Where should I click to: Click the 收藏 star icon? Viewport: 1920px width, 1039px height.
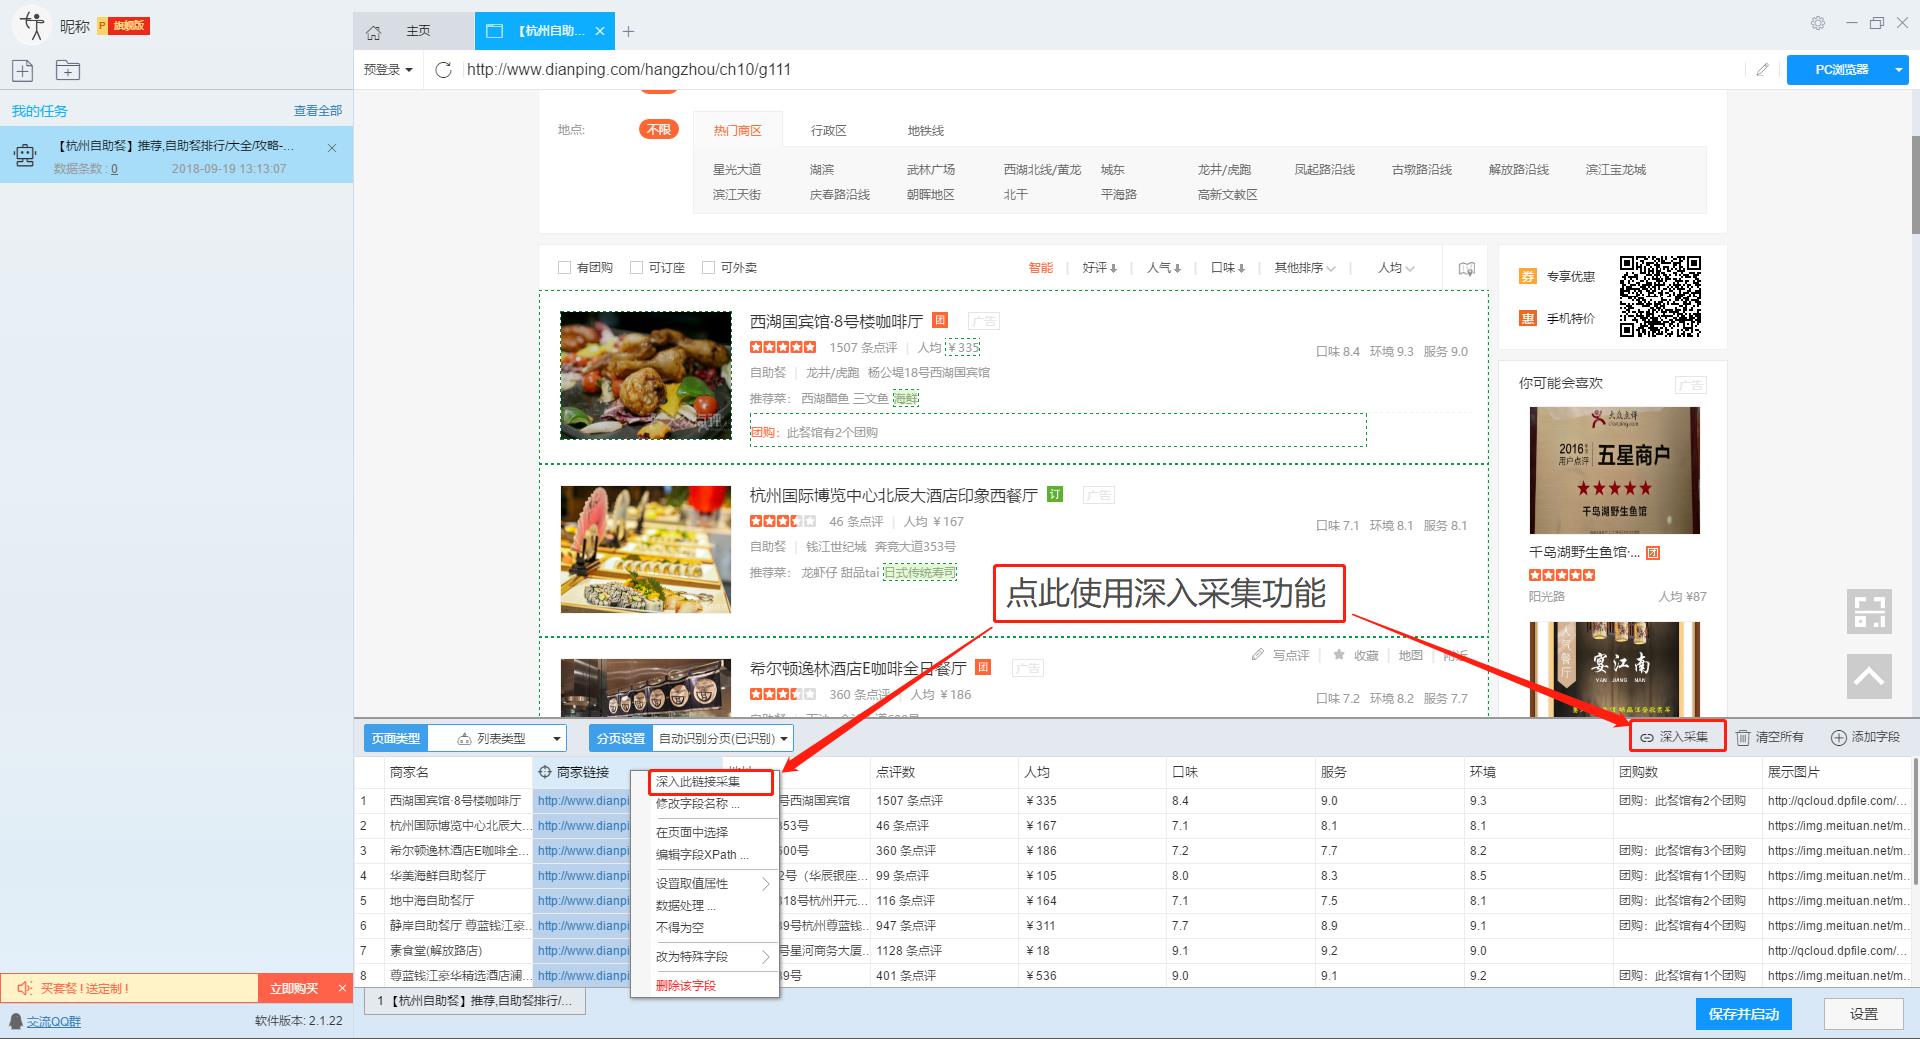coord(1339,655)
